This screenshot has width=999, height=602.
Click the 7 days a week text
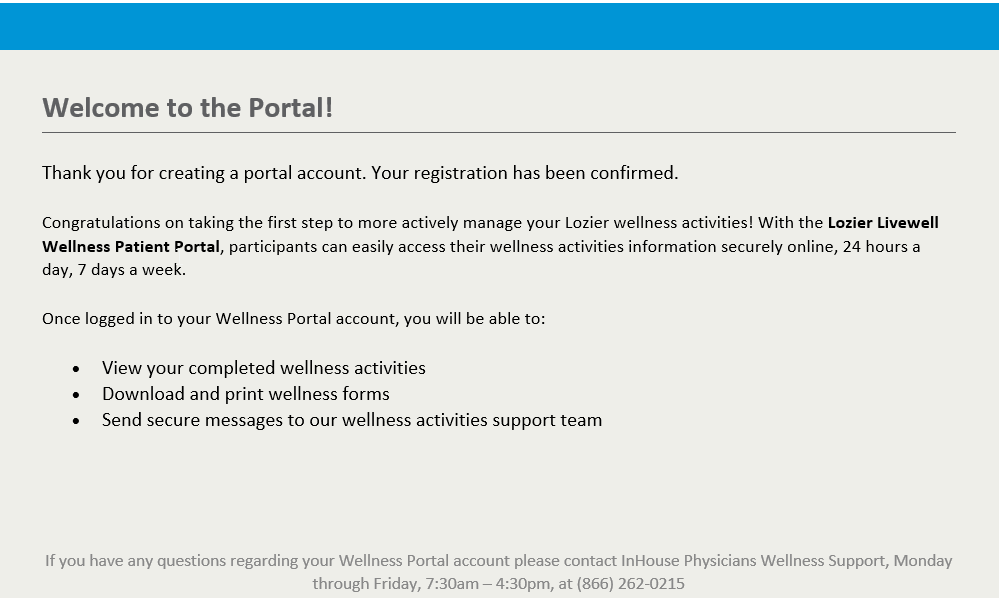click(x=132, y=269)
